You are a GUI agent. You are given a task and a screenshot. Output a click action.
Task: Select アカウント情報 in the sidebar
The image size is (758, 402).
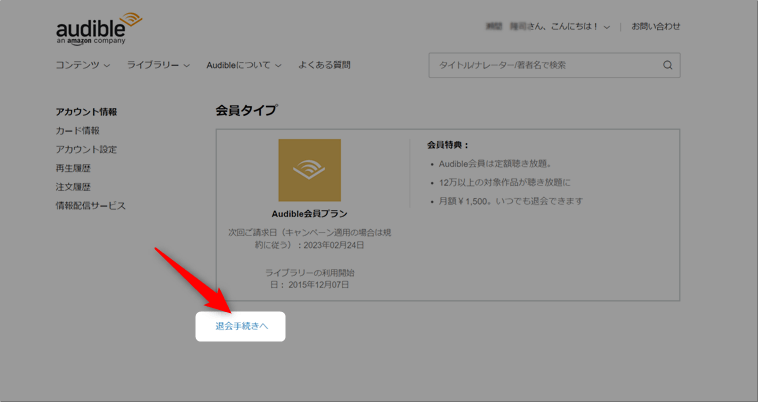point(86,112)
